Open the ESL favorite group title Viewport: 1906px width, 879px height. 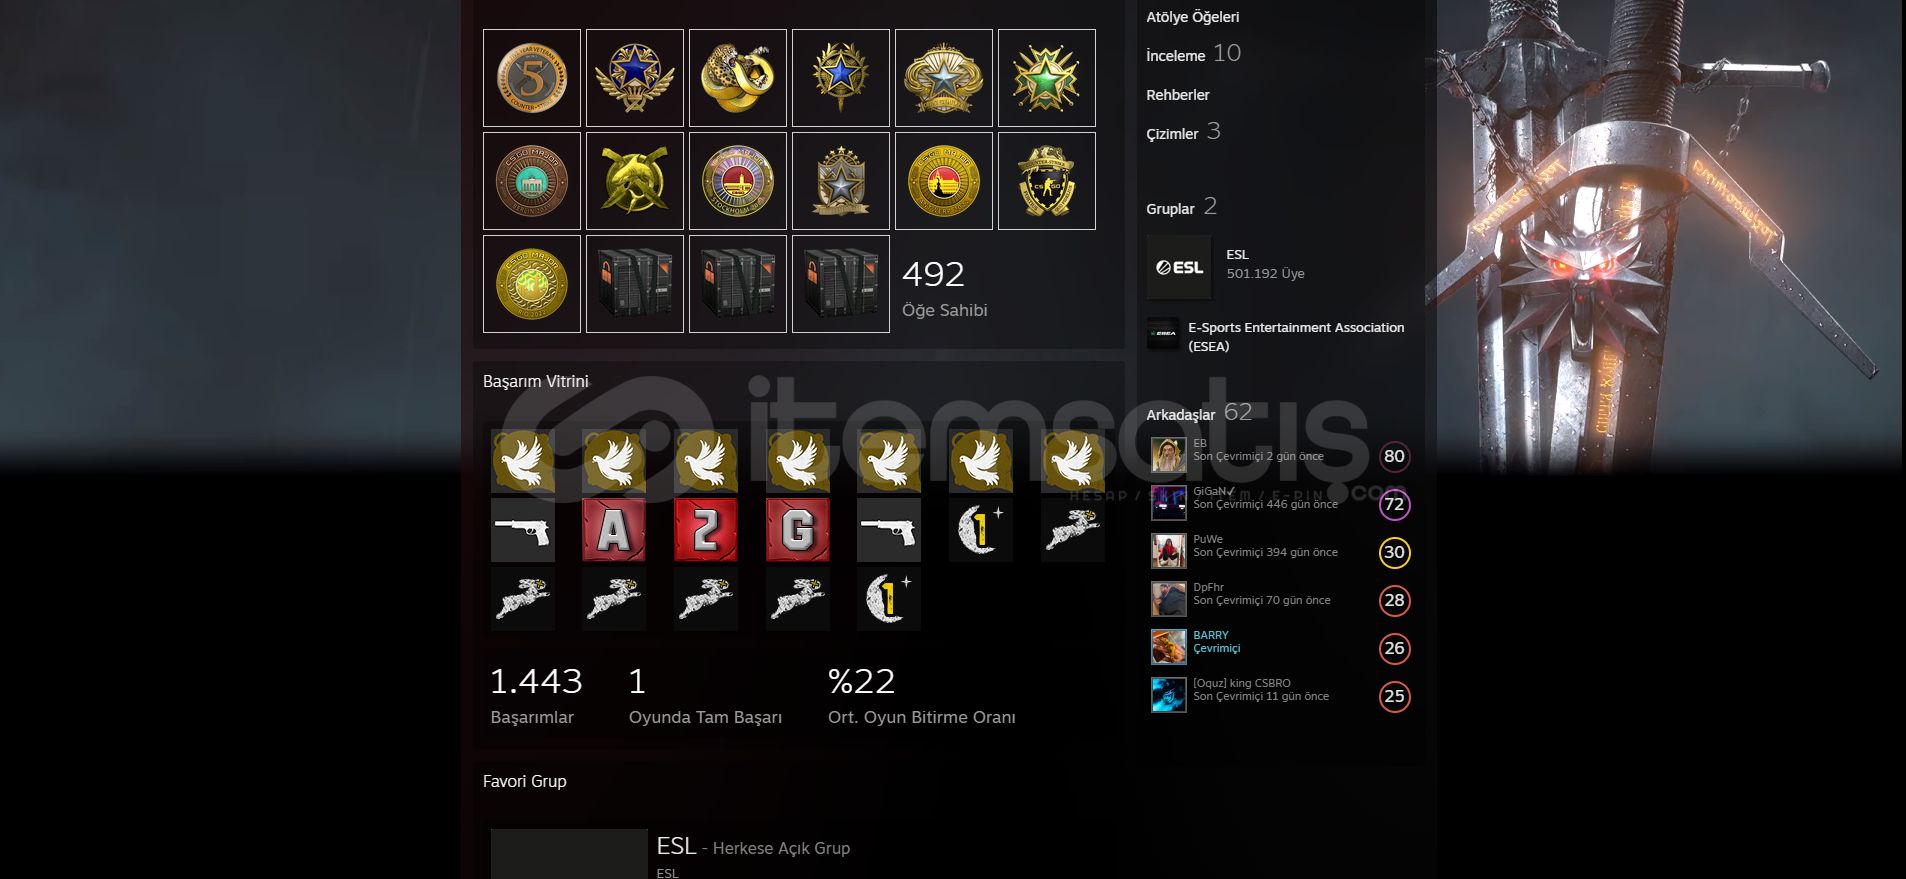[676, 846]
